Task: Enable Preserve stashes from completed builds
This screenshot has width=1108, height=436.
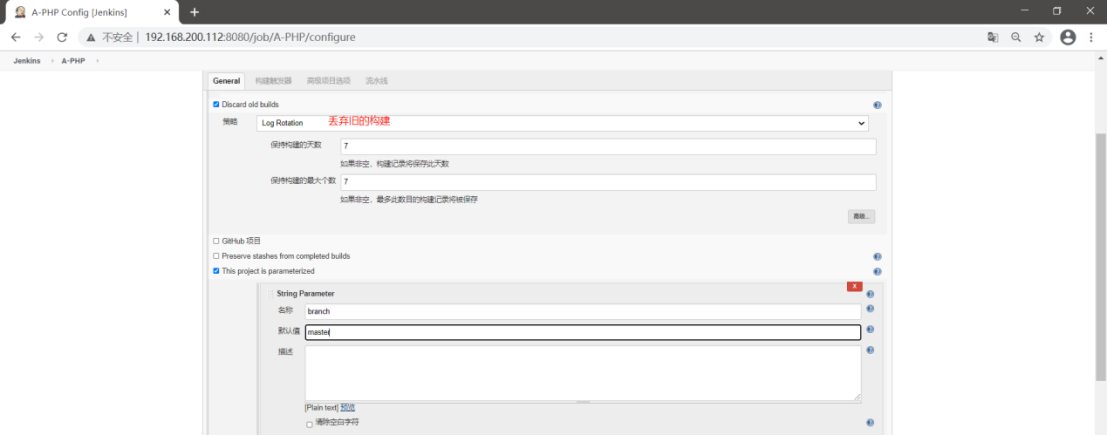Action: coord(216,257)
